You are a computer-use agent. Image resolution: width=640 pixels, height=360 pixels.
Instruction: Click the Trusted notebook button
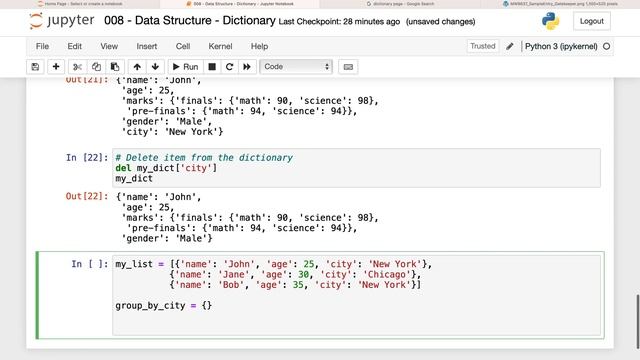click(x=482, y=46)
